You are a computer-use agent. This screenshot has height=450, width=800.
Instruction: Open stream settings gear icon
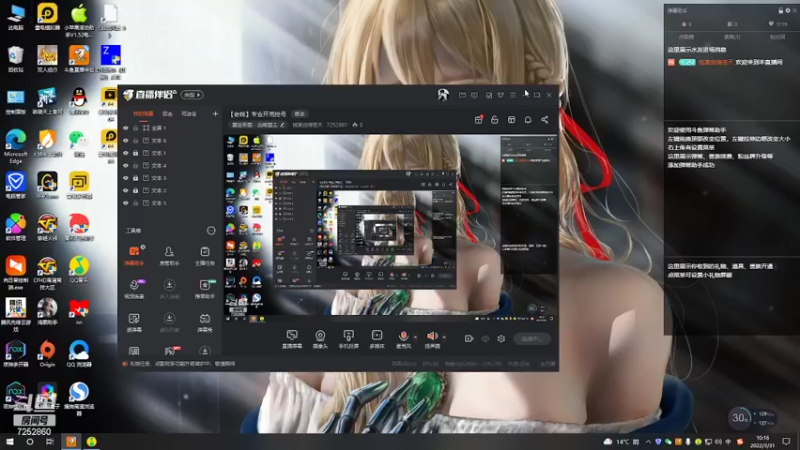point(501,339)
